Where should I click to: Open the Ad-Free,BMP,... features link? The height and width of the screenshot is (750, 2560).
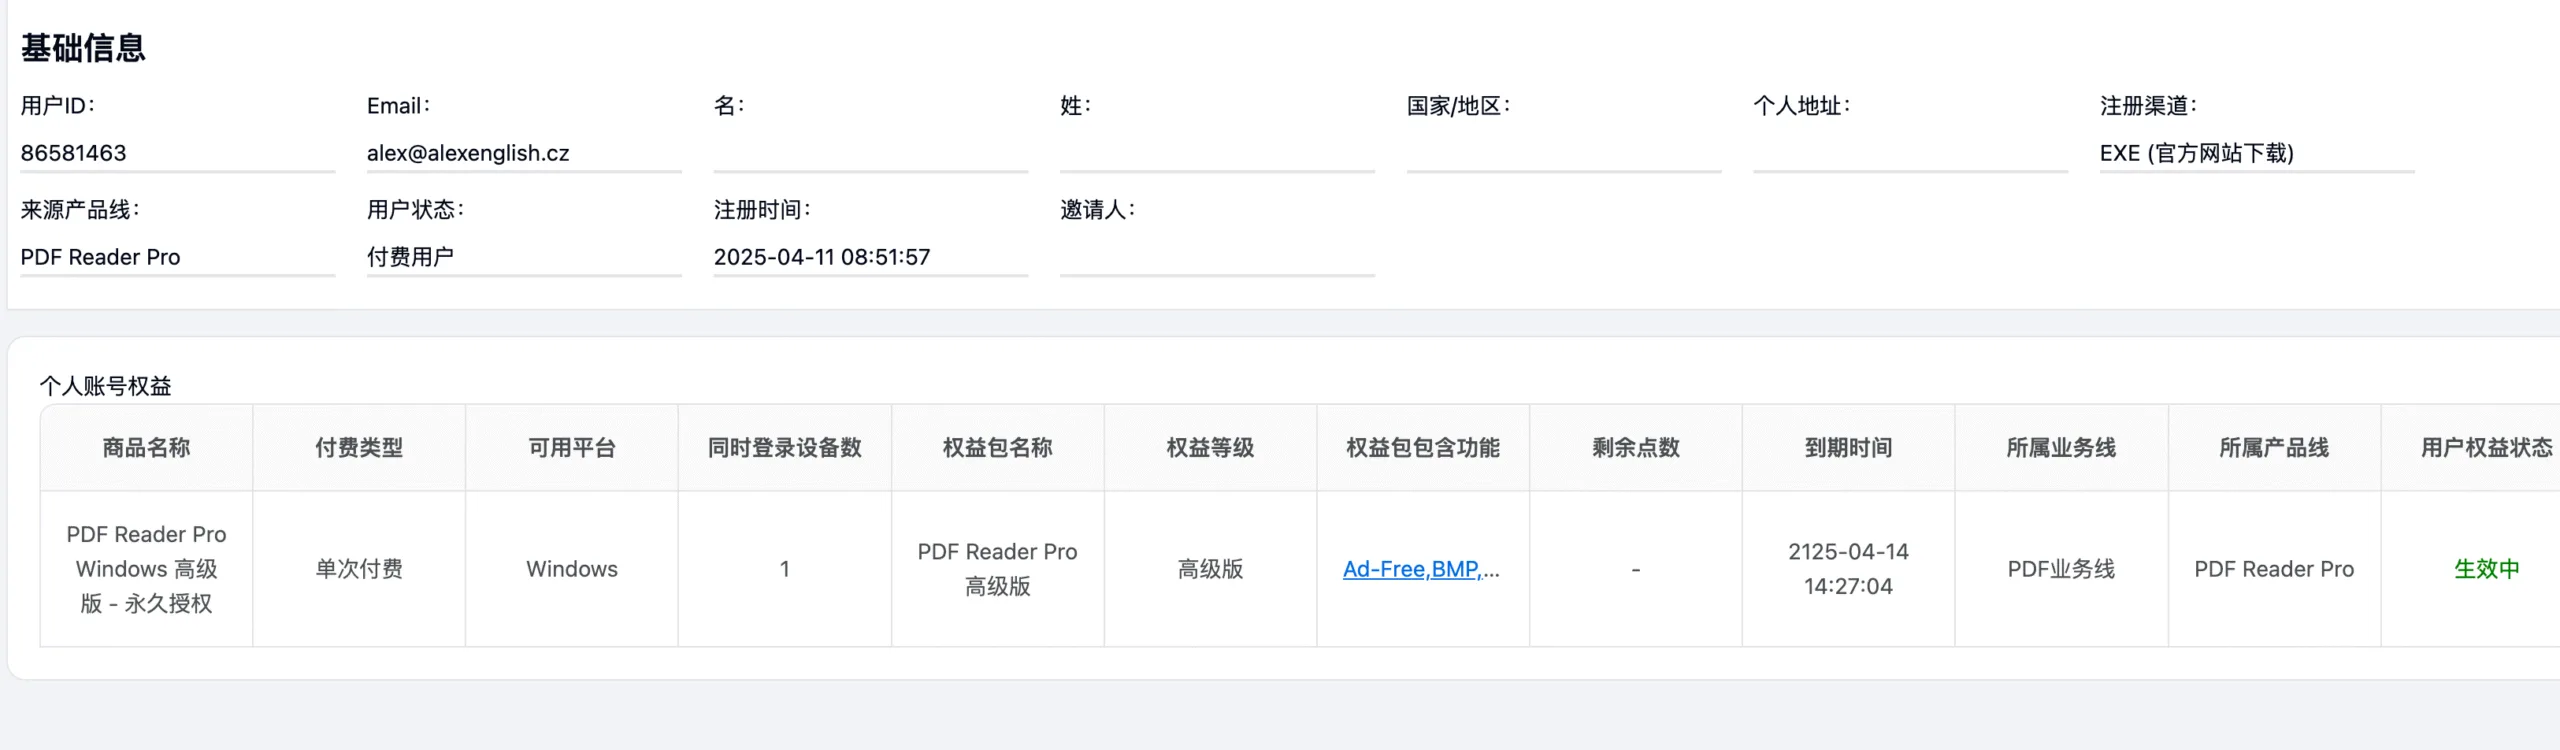1421,569
